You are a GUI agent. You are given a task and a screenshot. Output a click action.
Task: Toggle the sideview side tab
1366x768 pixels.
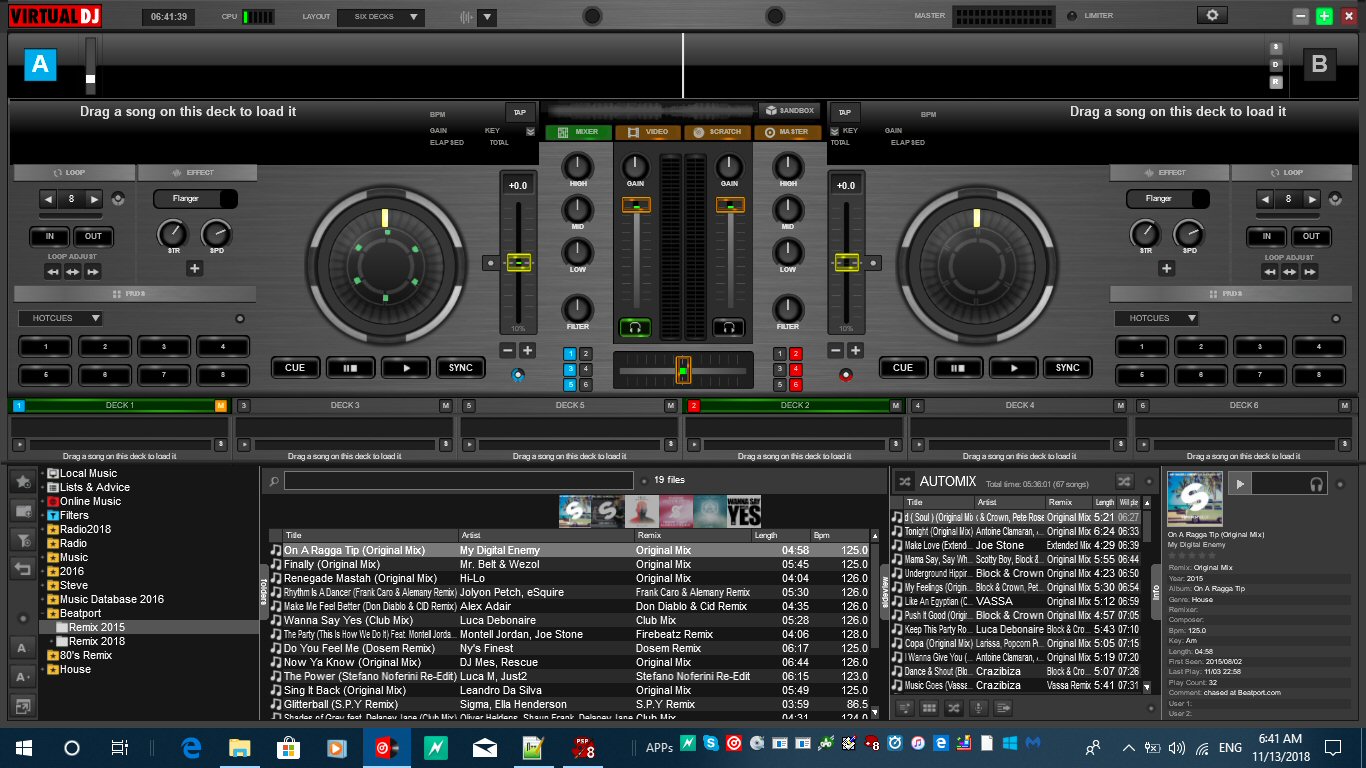coord(884,591)
